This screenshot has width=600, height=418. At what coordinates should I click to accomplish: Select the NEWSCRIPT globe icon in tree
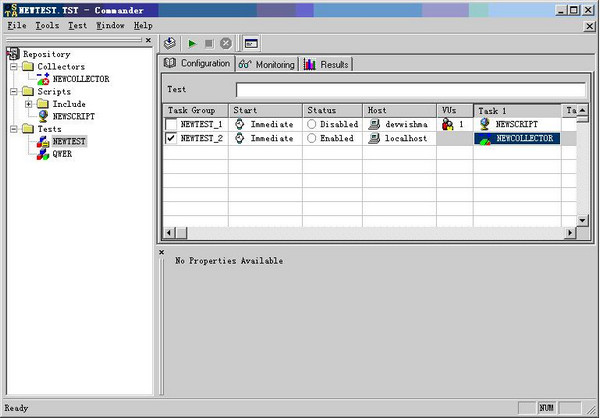[43, 116]
